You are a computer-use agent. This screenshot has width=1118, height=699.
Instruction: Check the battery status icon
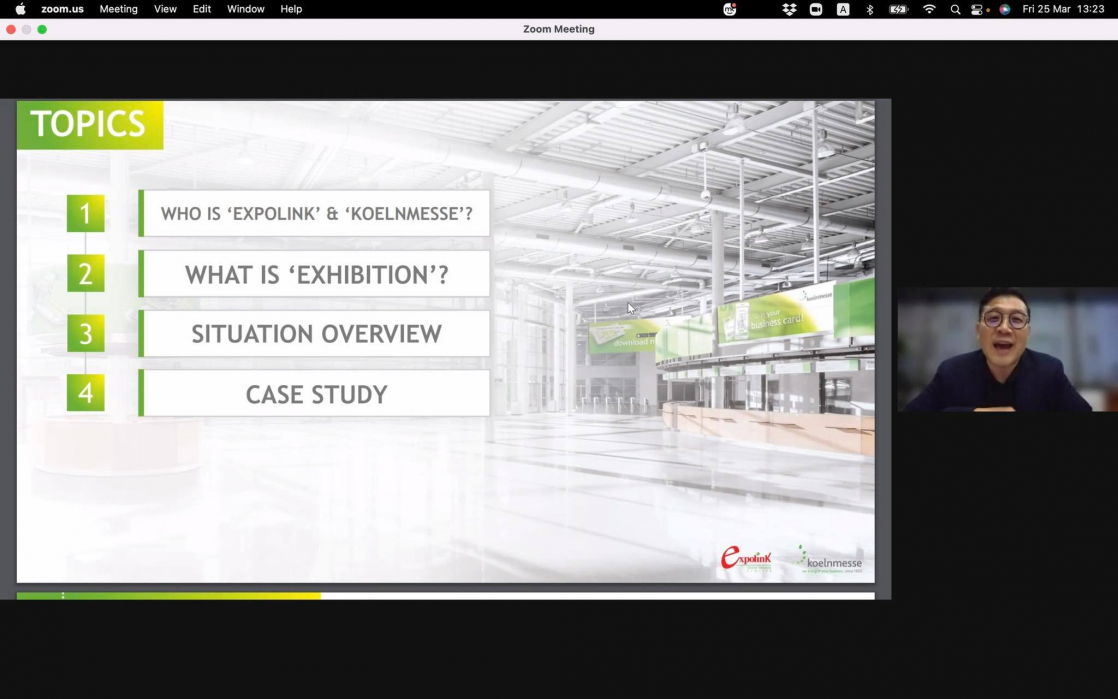click(898, 9)
